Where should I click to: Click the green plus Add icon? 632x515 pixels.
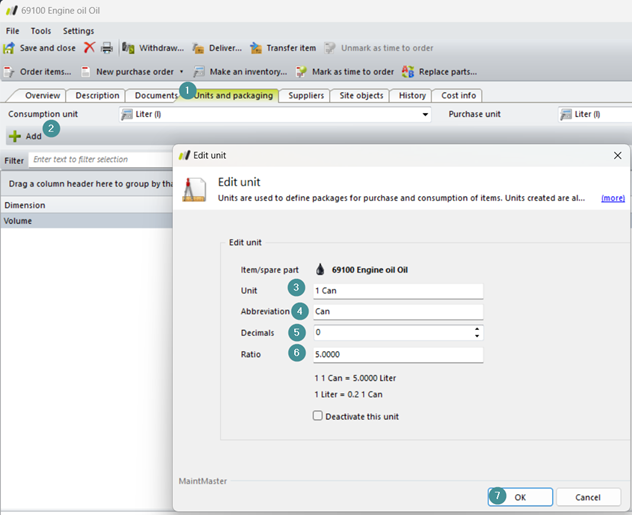coord(14,136)
